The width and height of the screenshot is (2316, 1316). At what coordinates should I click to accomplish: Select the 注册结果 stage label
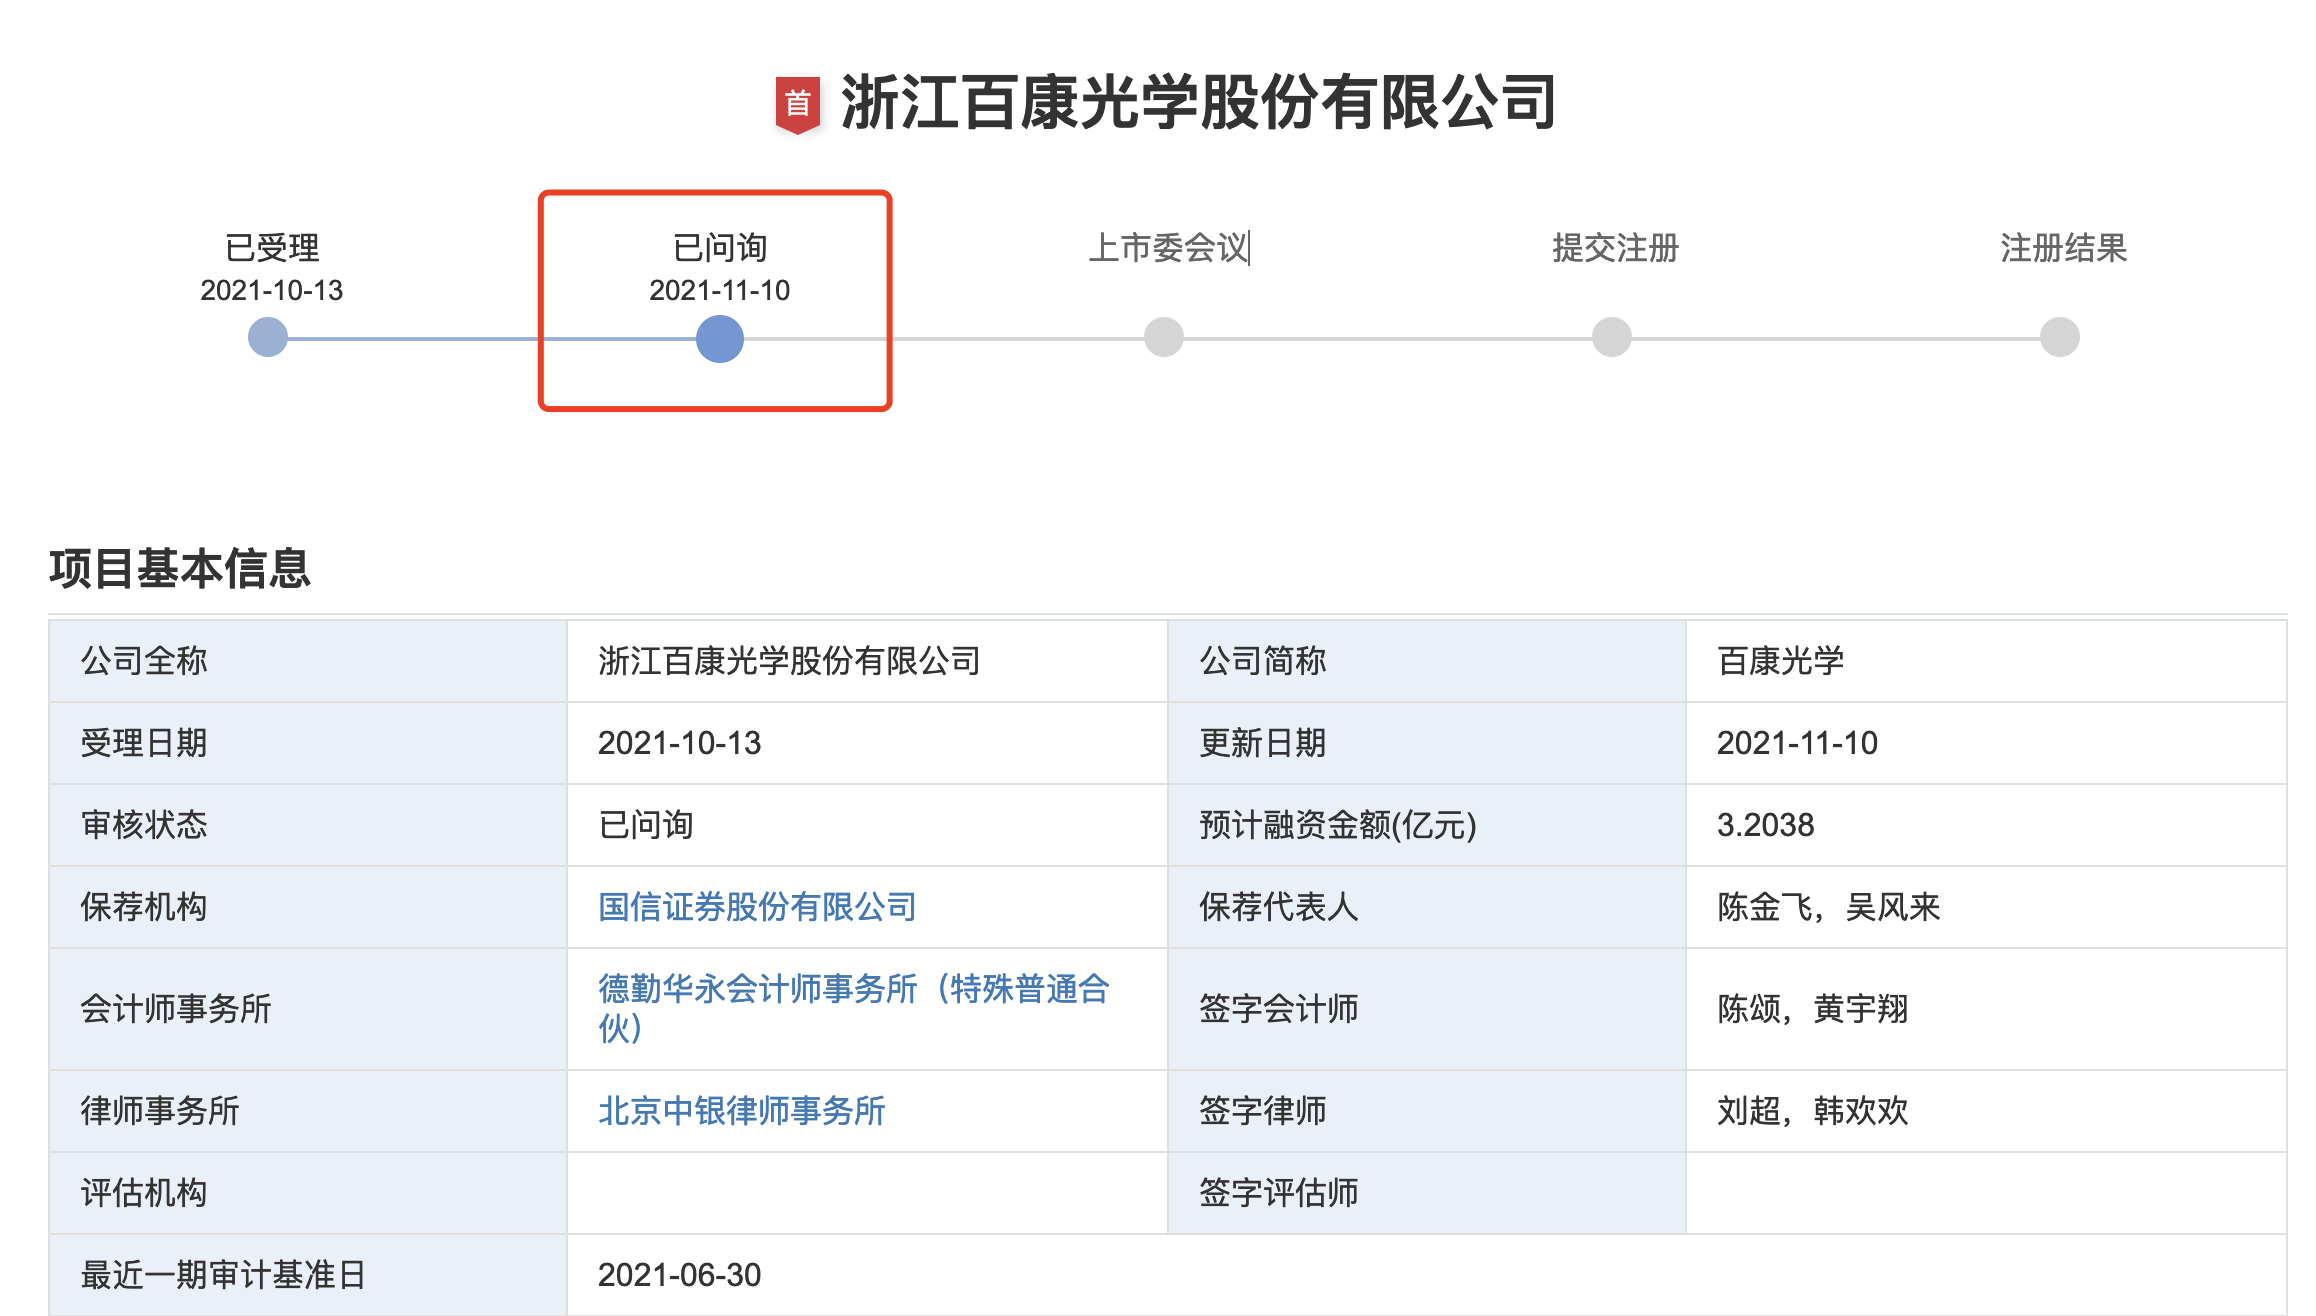coord(2064,248)
